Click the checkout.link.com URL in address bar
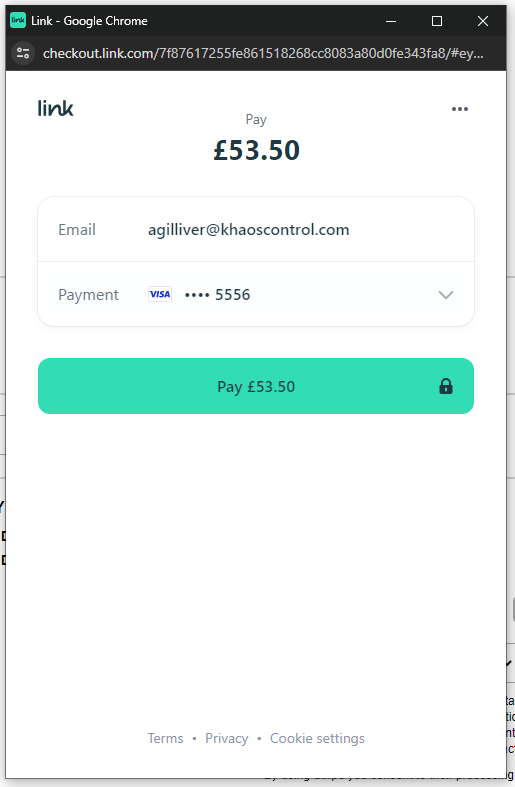The width and height of the screenshot is (515, 787). [263, 53]
